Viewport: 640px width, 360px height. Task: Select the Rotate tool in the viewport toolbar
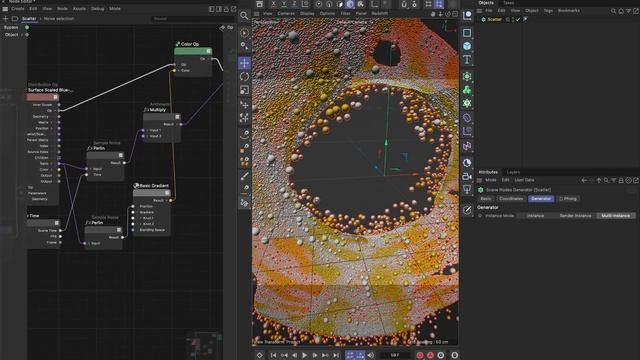244,76
